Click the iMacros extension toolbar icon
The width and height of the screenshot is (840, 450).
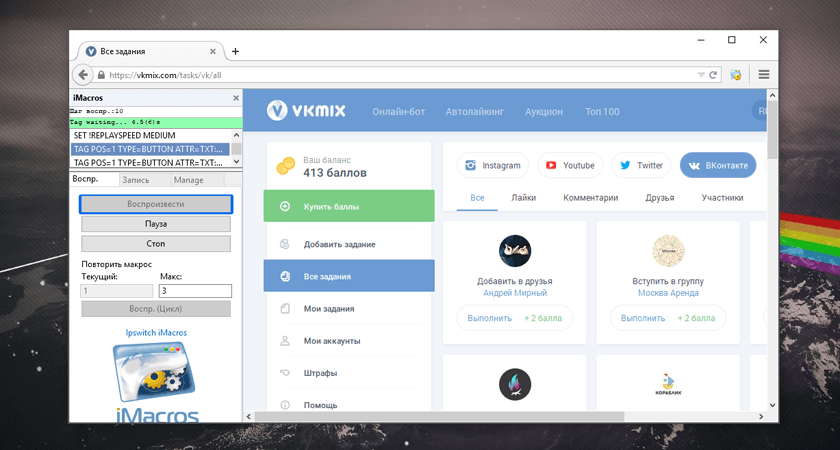736,75
